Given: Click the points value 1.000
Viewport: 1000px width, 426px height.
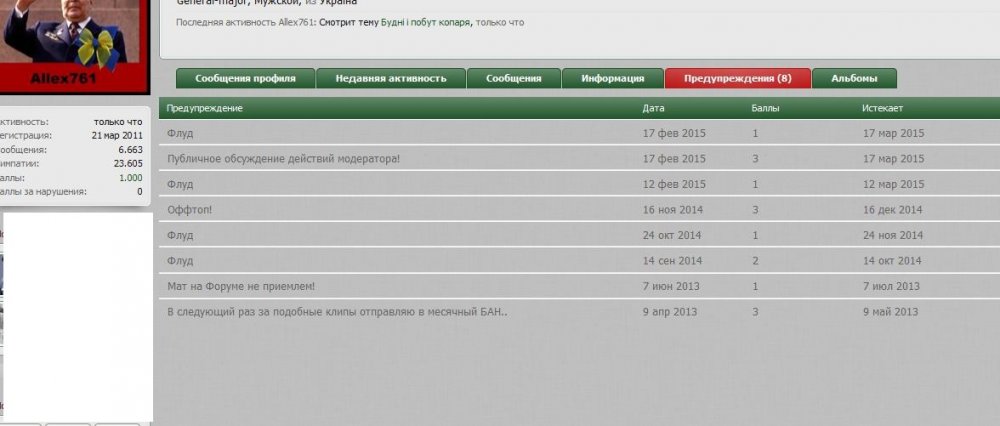Looking at the screenshot, I should coord(131,178).
